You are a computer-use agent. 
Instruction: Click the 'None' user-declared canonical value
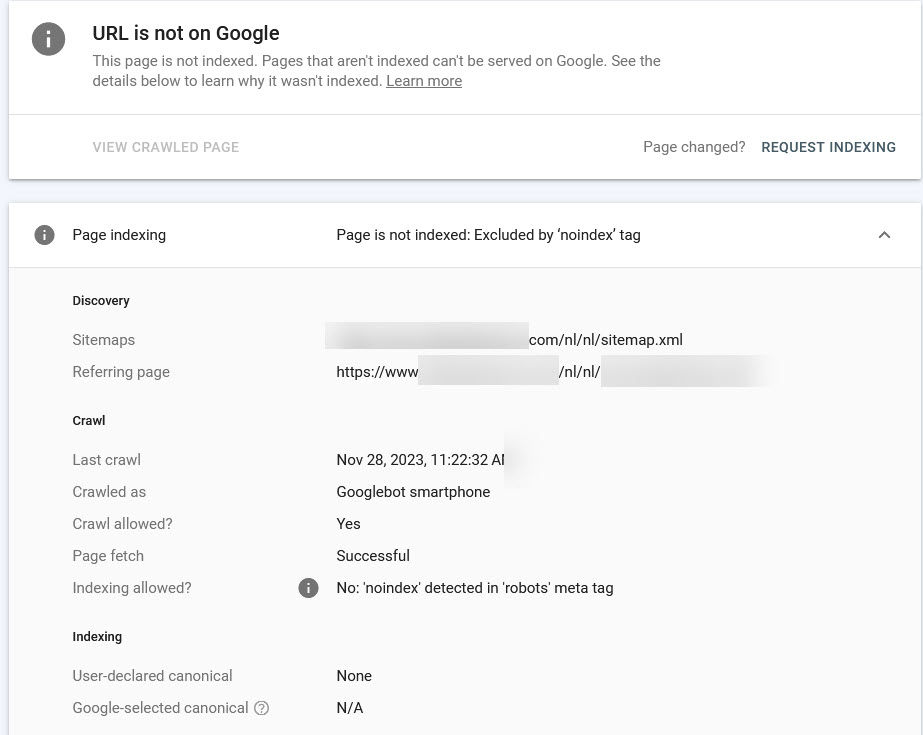pos(354,676)
